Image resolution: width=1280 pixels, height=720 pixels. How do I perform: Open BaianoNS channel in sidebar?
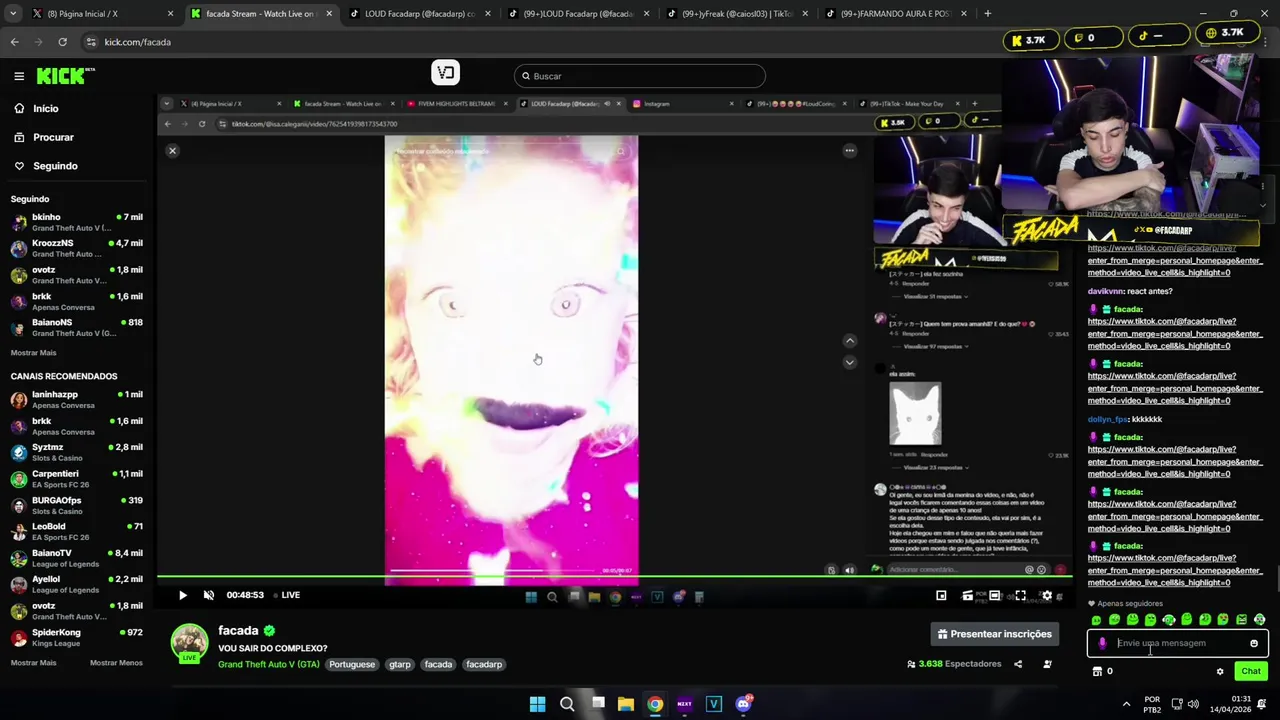[x=76, y=327]
